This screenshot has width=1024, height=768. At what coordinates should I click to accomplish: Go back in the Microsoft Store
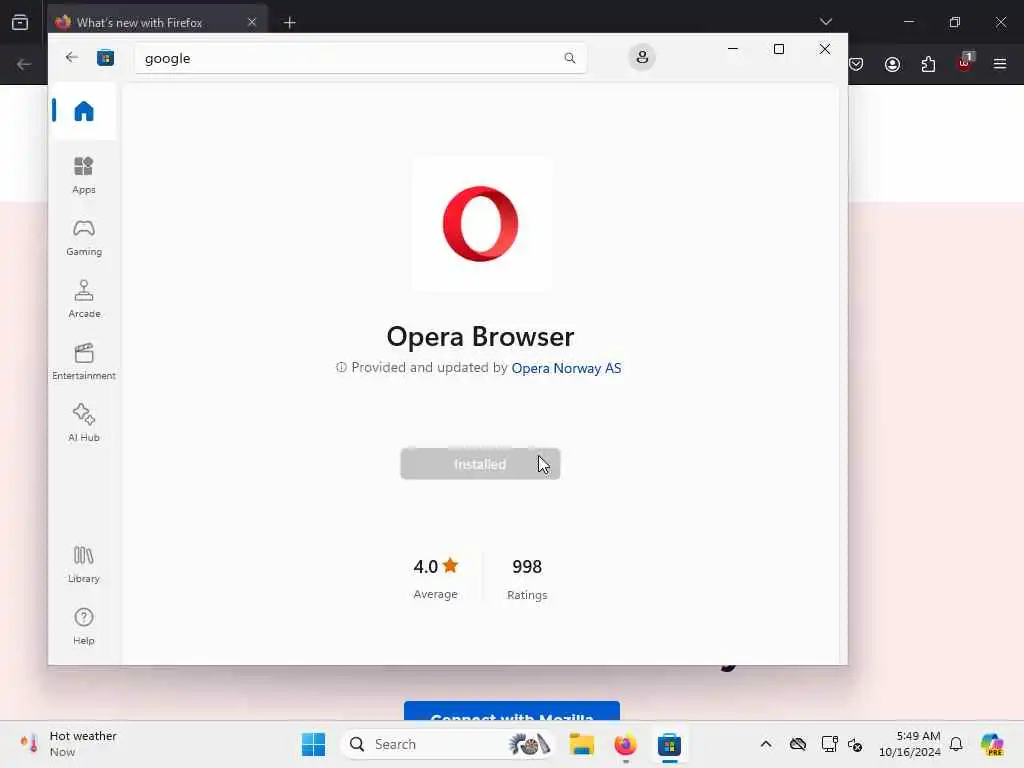(x=72, y=57)
